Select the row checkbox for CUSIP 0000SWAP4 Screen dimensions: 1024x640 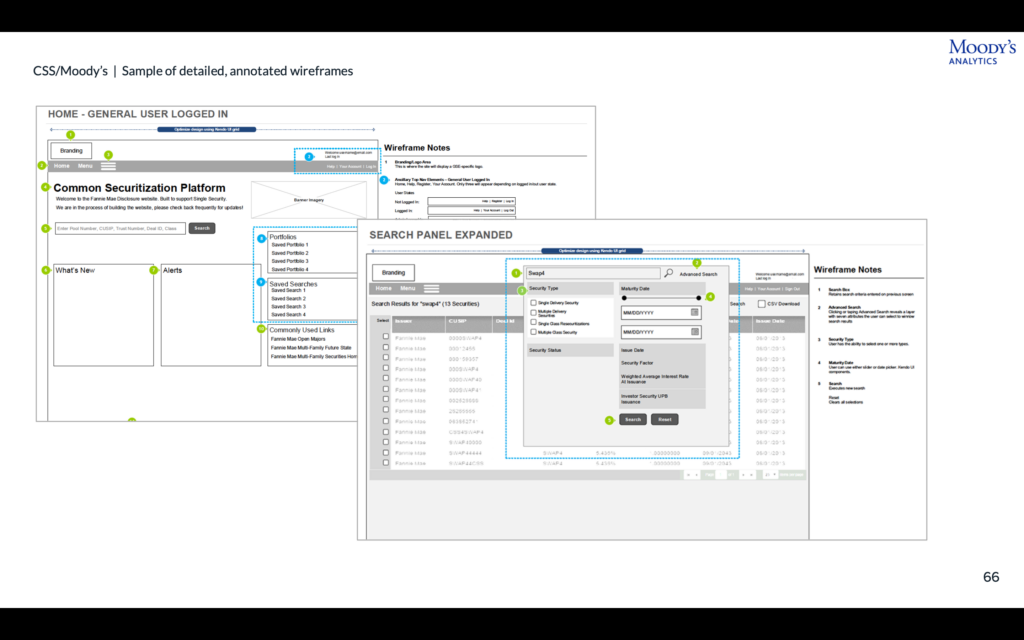(385, 337)
